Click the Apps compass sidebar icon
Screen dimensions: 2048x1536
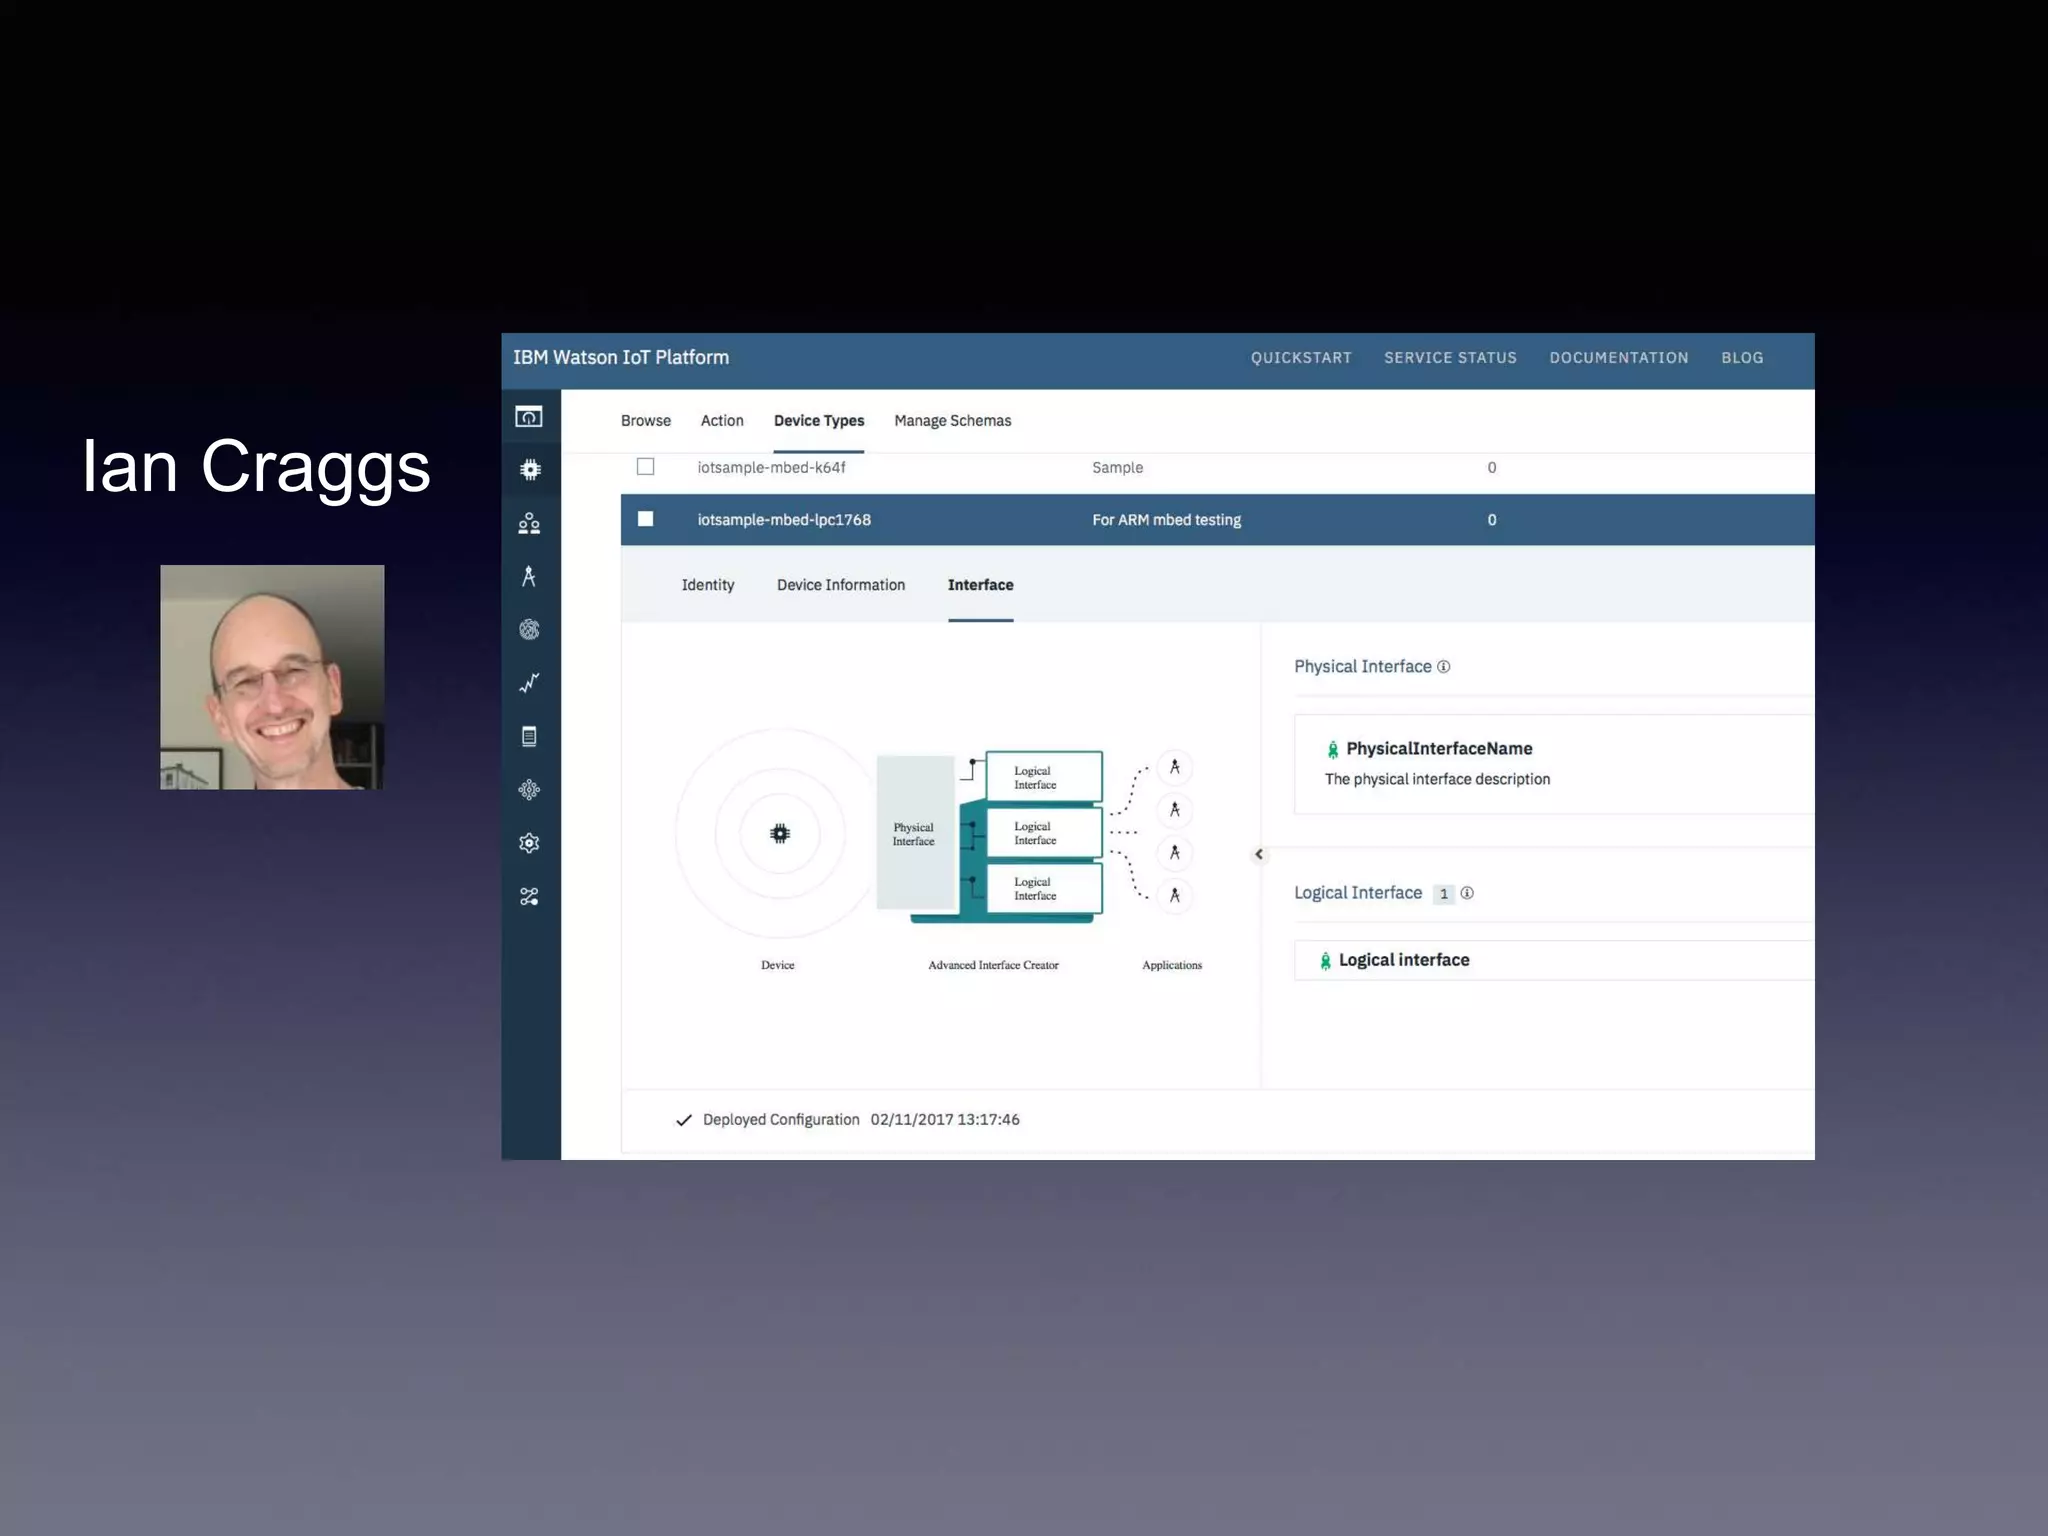coord(529,577)
